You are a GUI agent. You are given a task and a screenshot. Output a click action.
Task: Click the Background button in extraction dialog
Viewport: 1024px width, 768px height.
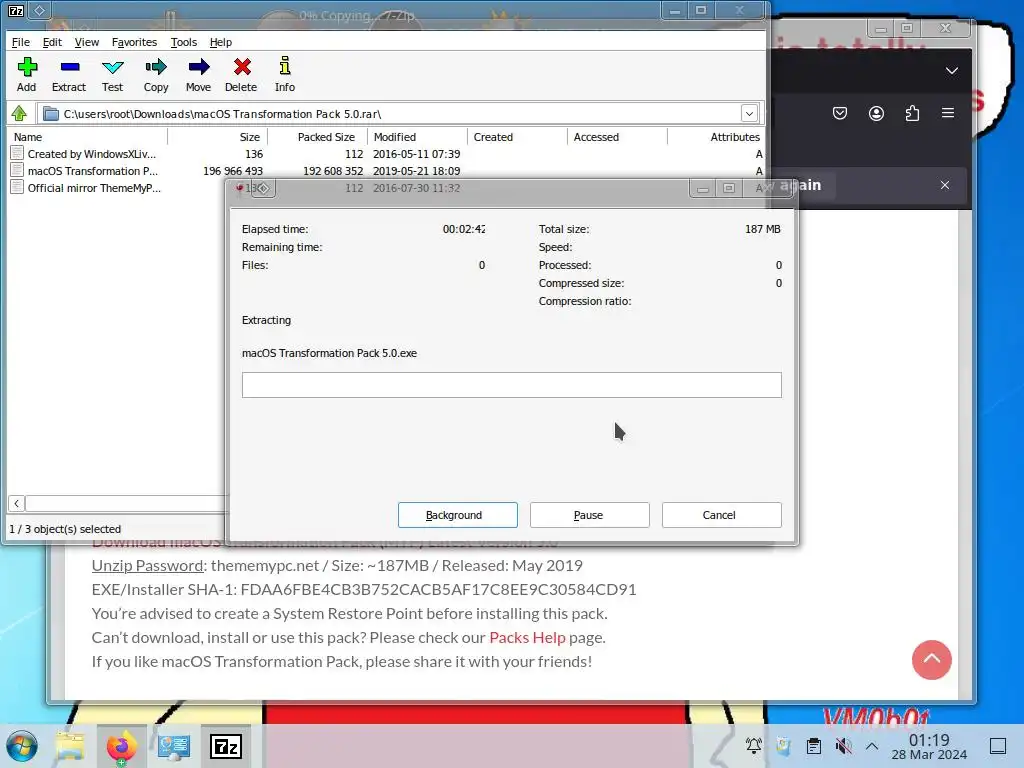tap(458, 515)
